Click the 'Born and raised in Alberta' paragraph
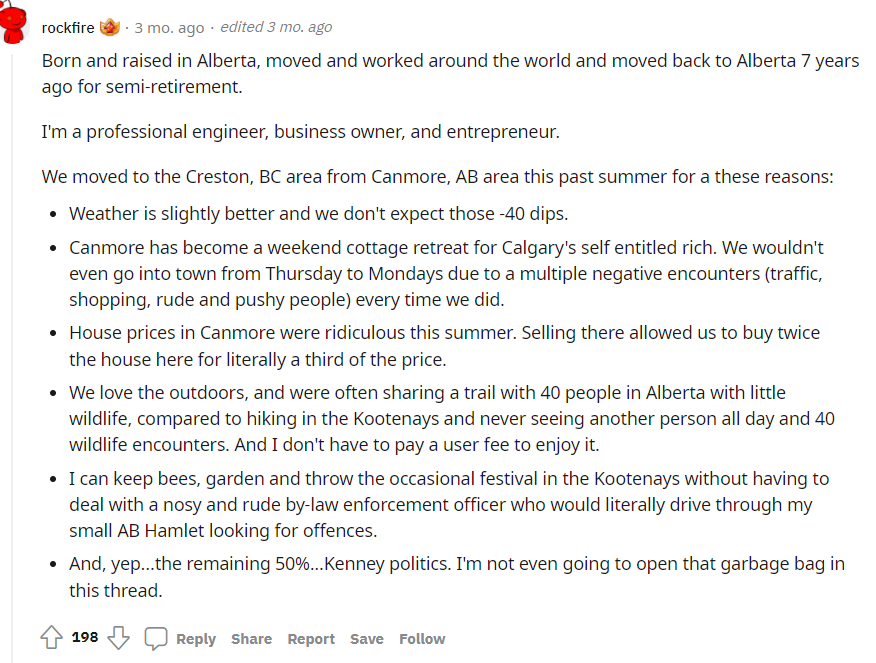876x663 pixels. click(450, 73)
